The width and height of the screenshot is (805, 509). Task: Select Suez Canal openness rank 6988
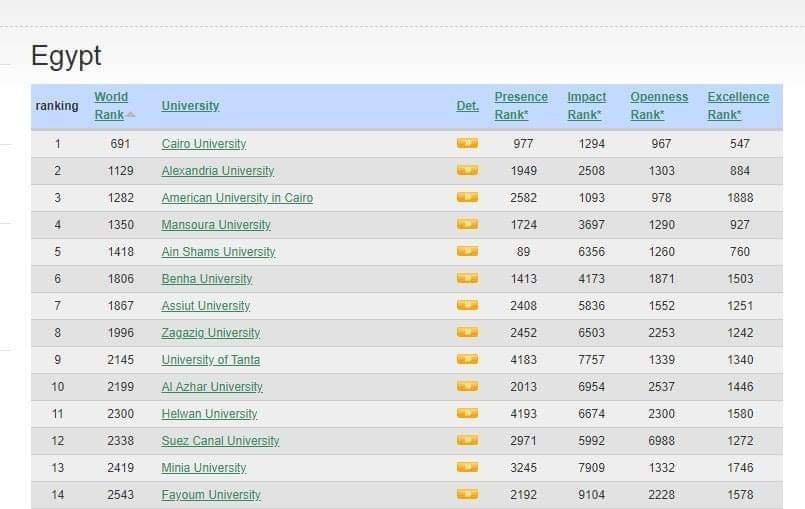point(661,441)
